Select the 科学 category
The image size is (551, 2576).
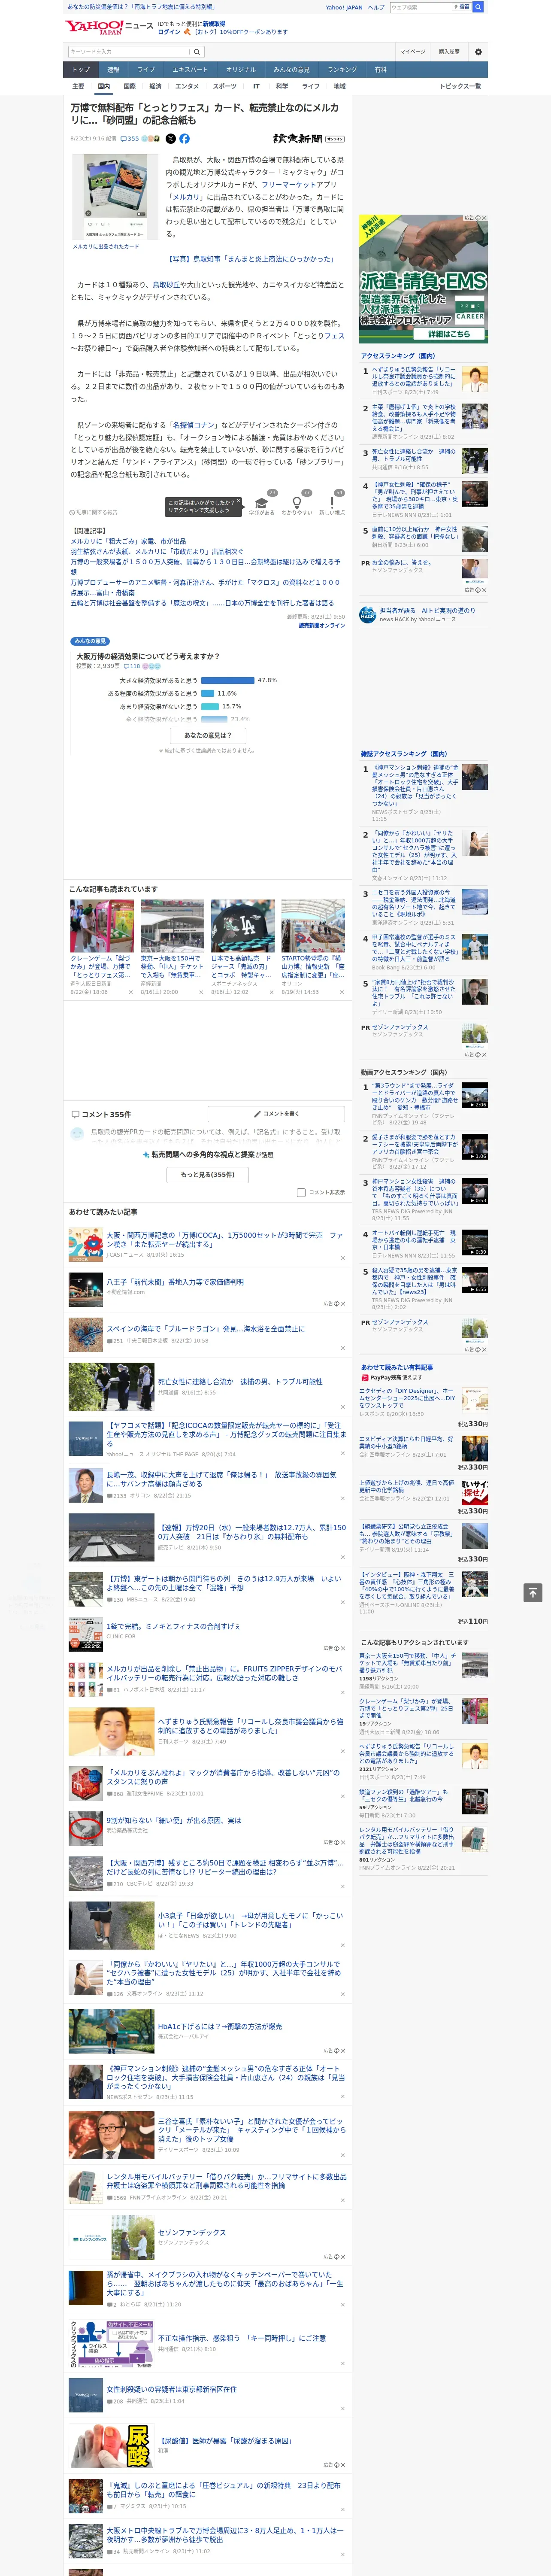(x=282, y=86)
